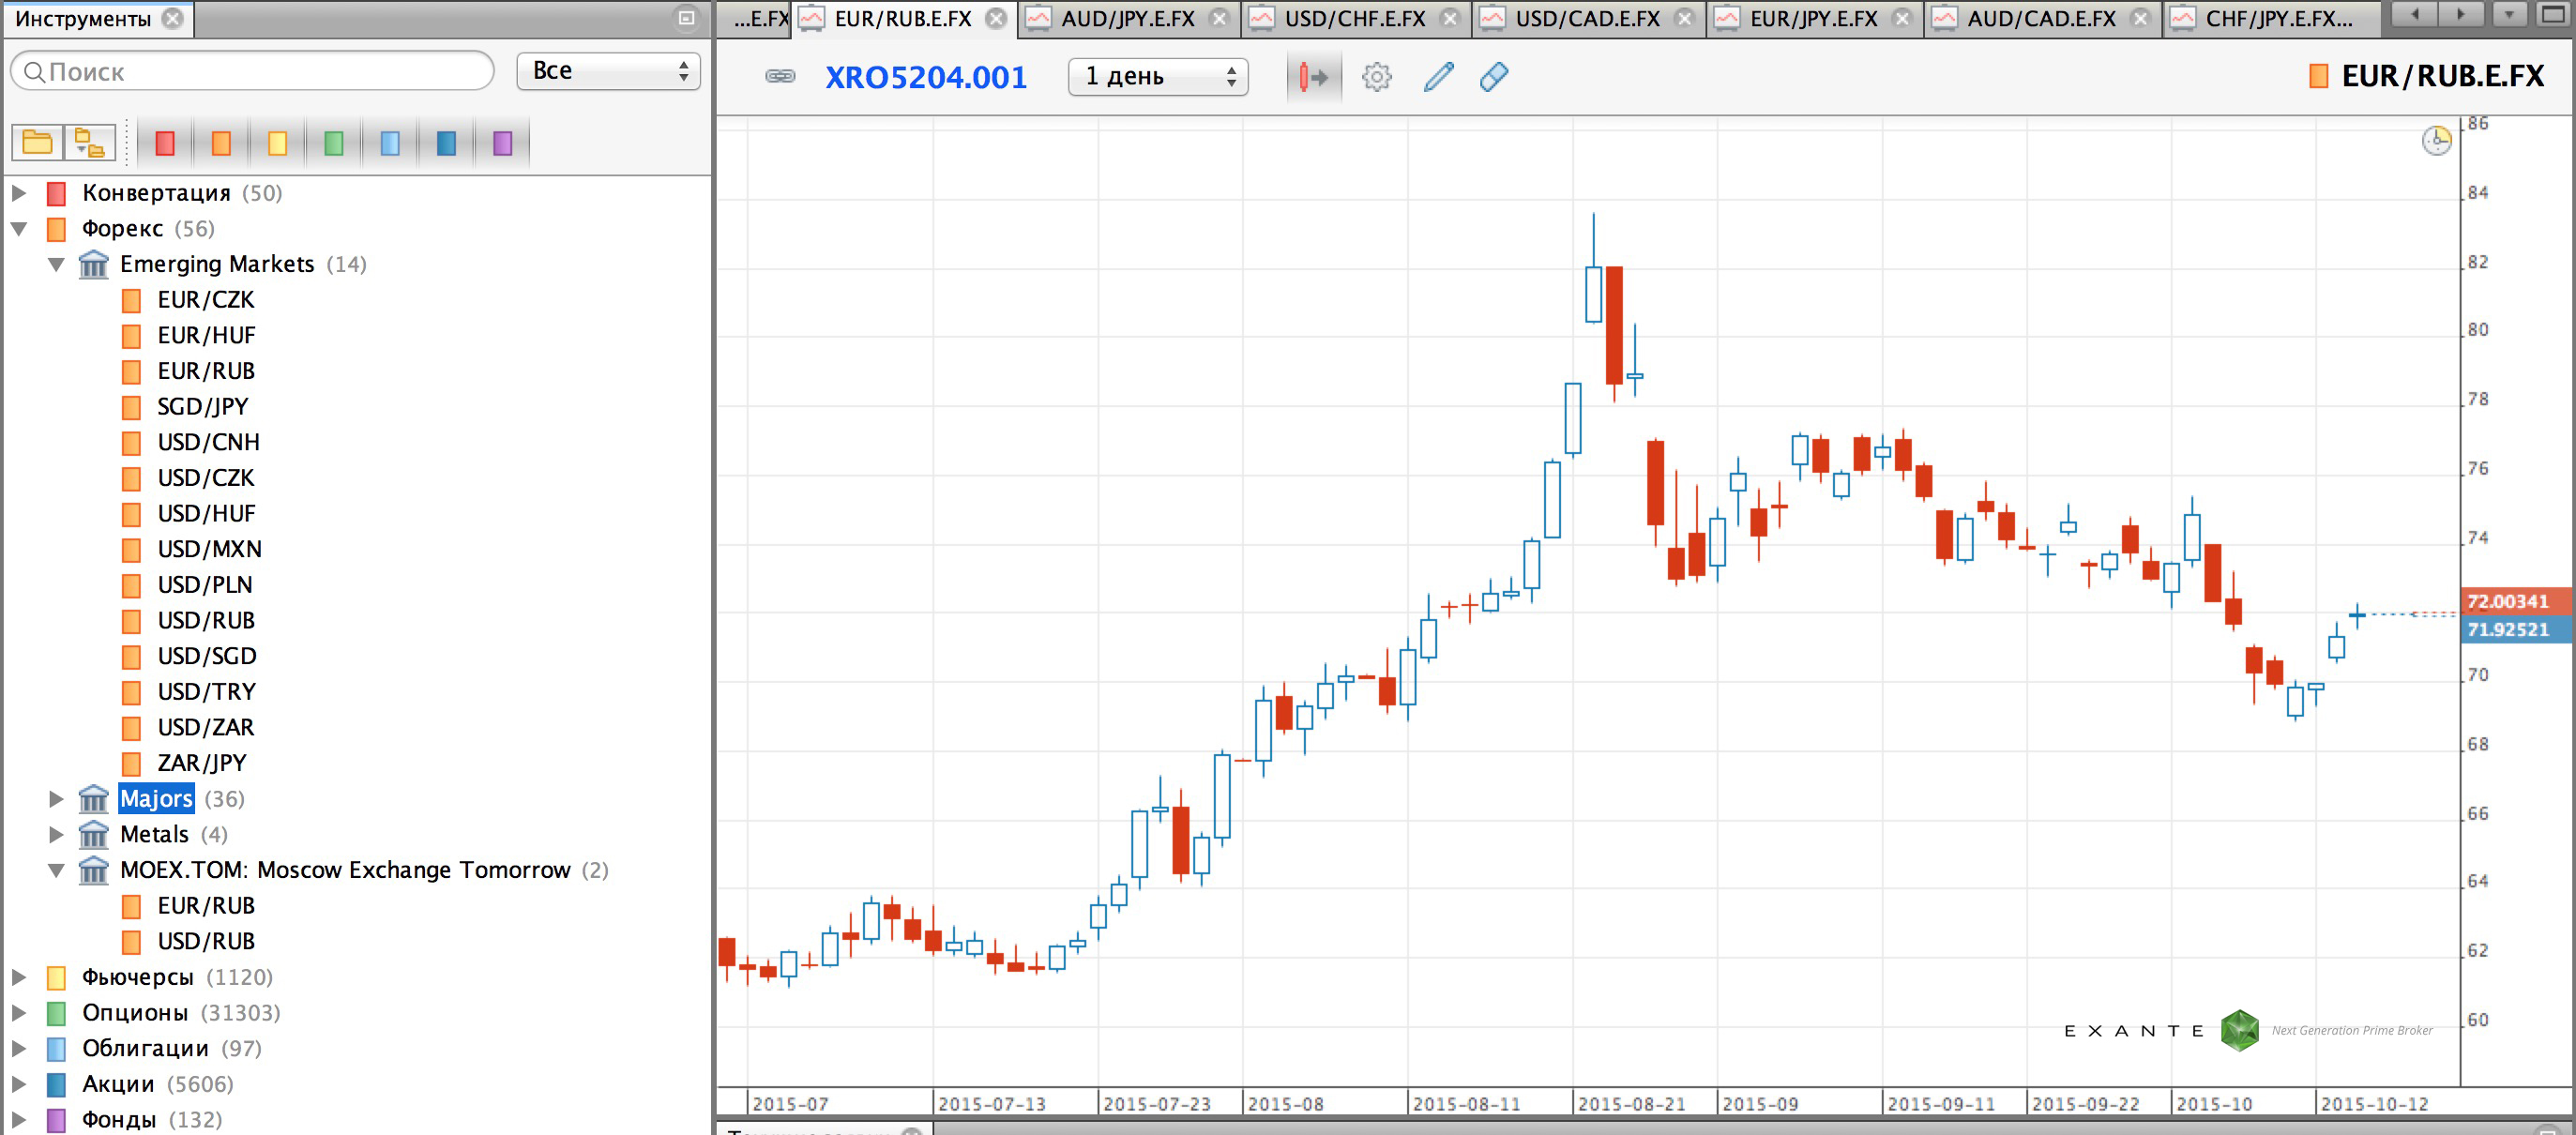Toggle the red instruments filter
Image resolution: width=2576 pixels, height=1135 pixels.
point(164,143)
